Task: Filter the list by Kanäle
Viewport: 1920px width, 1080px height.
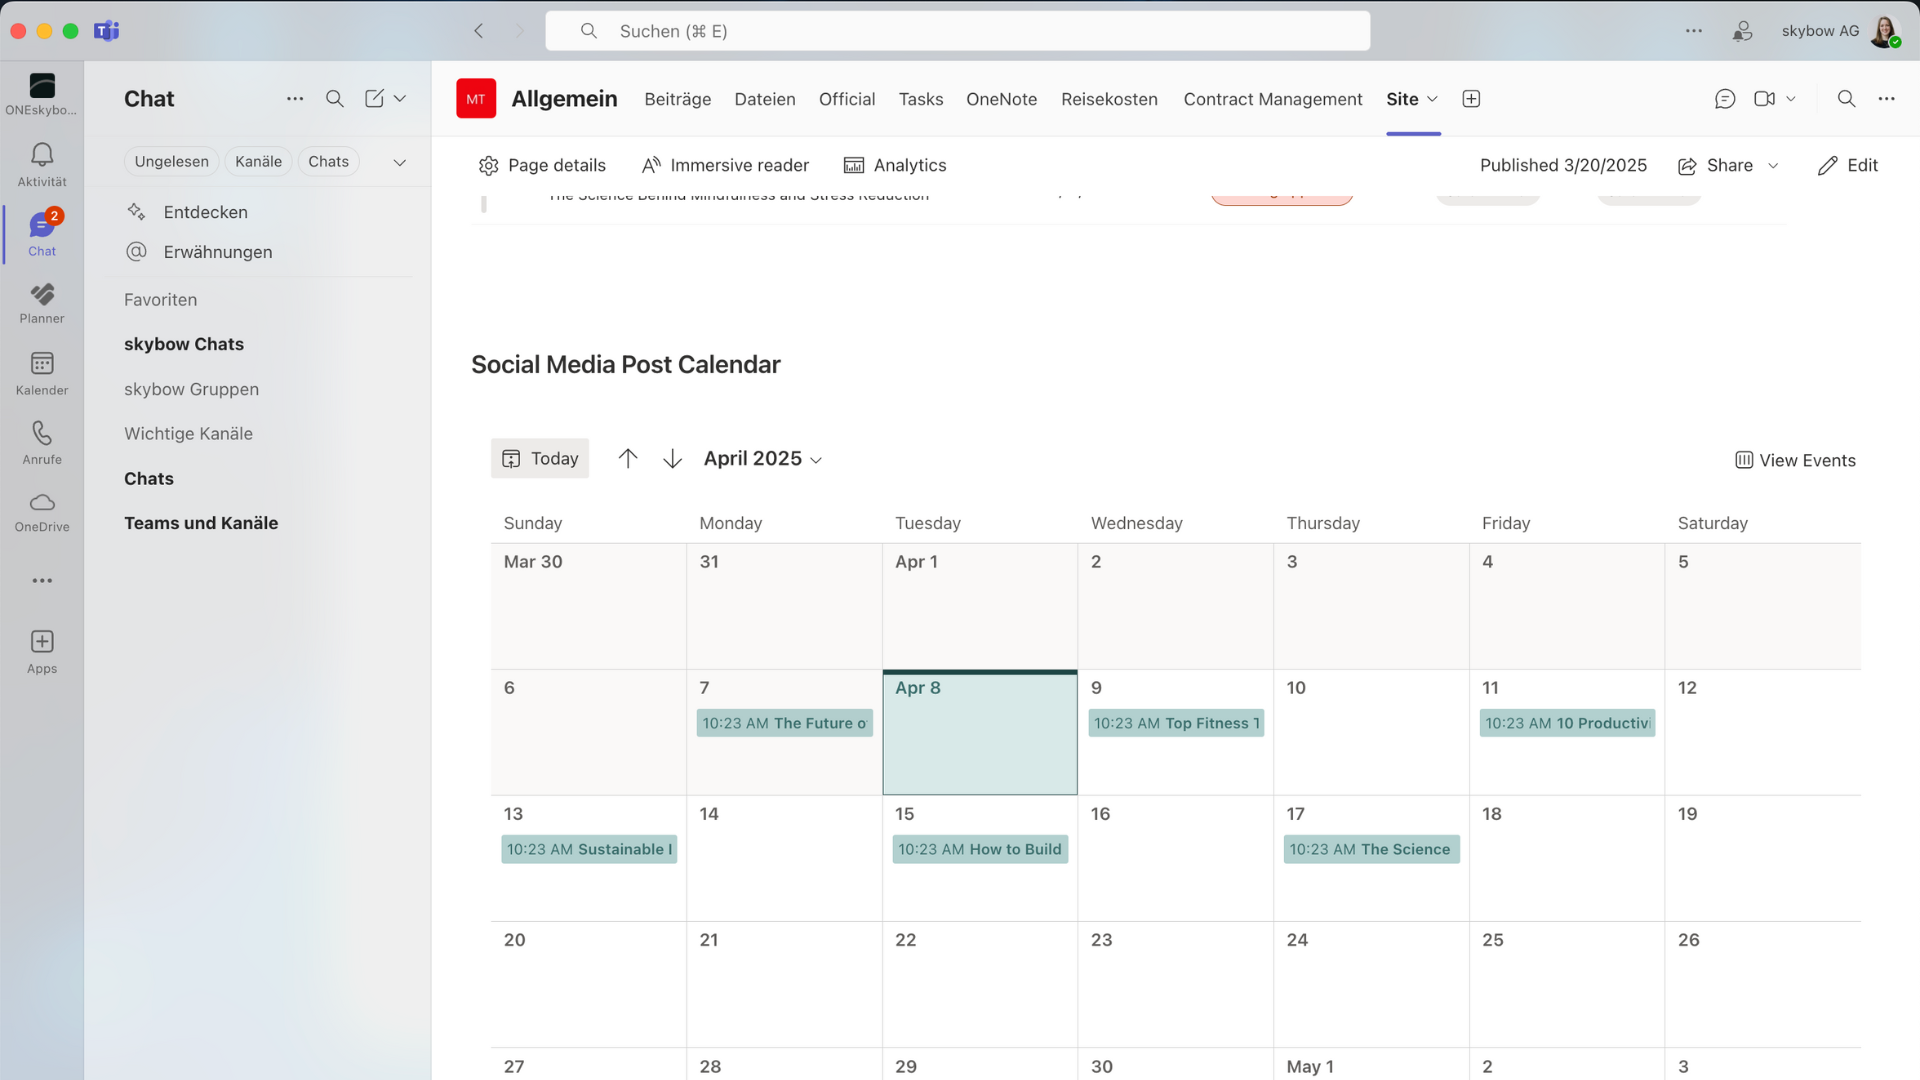Action: 258,162
